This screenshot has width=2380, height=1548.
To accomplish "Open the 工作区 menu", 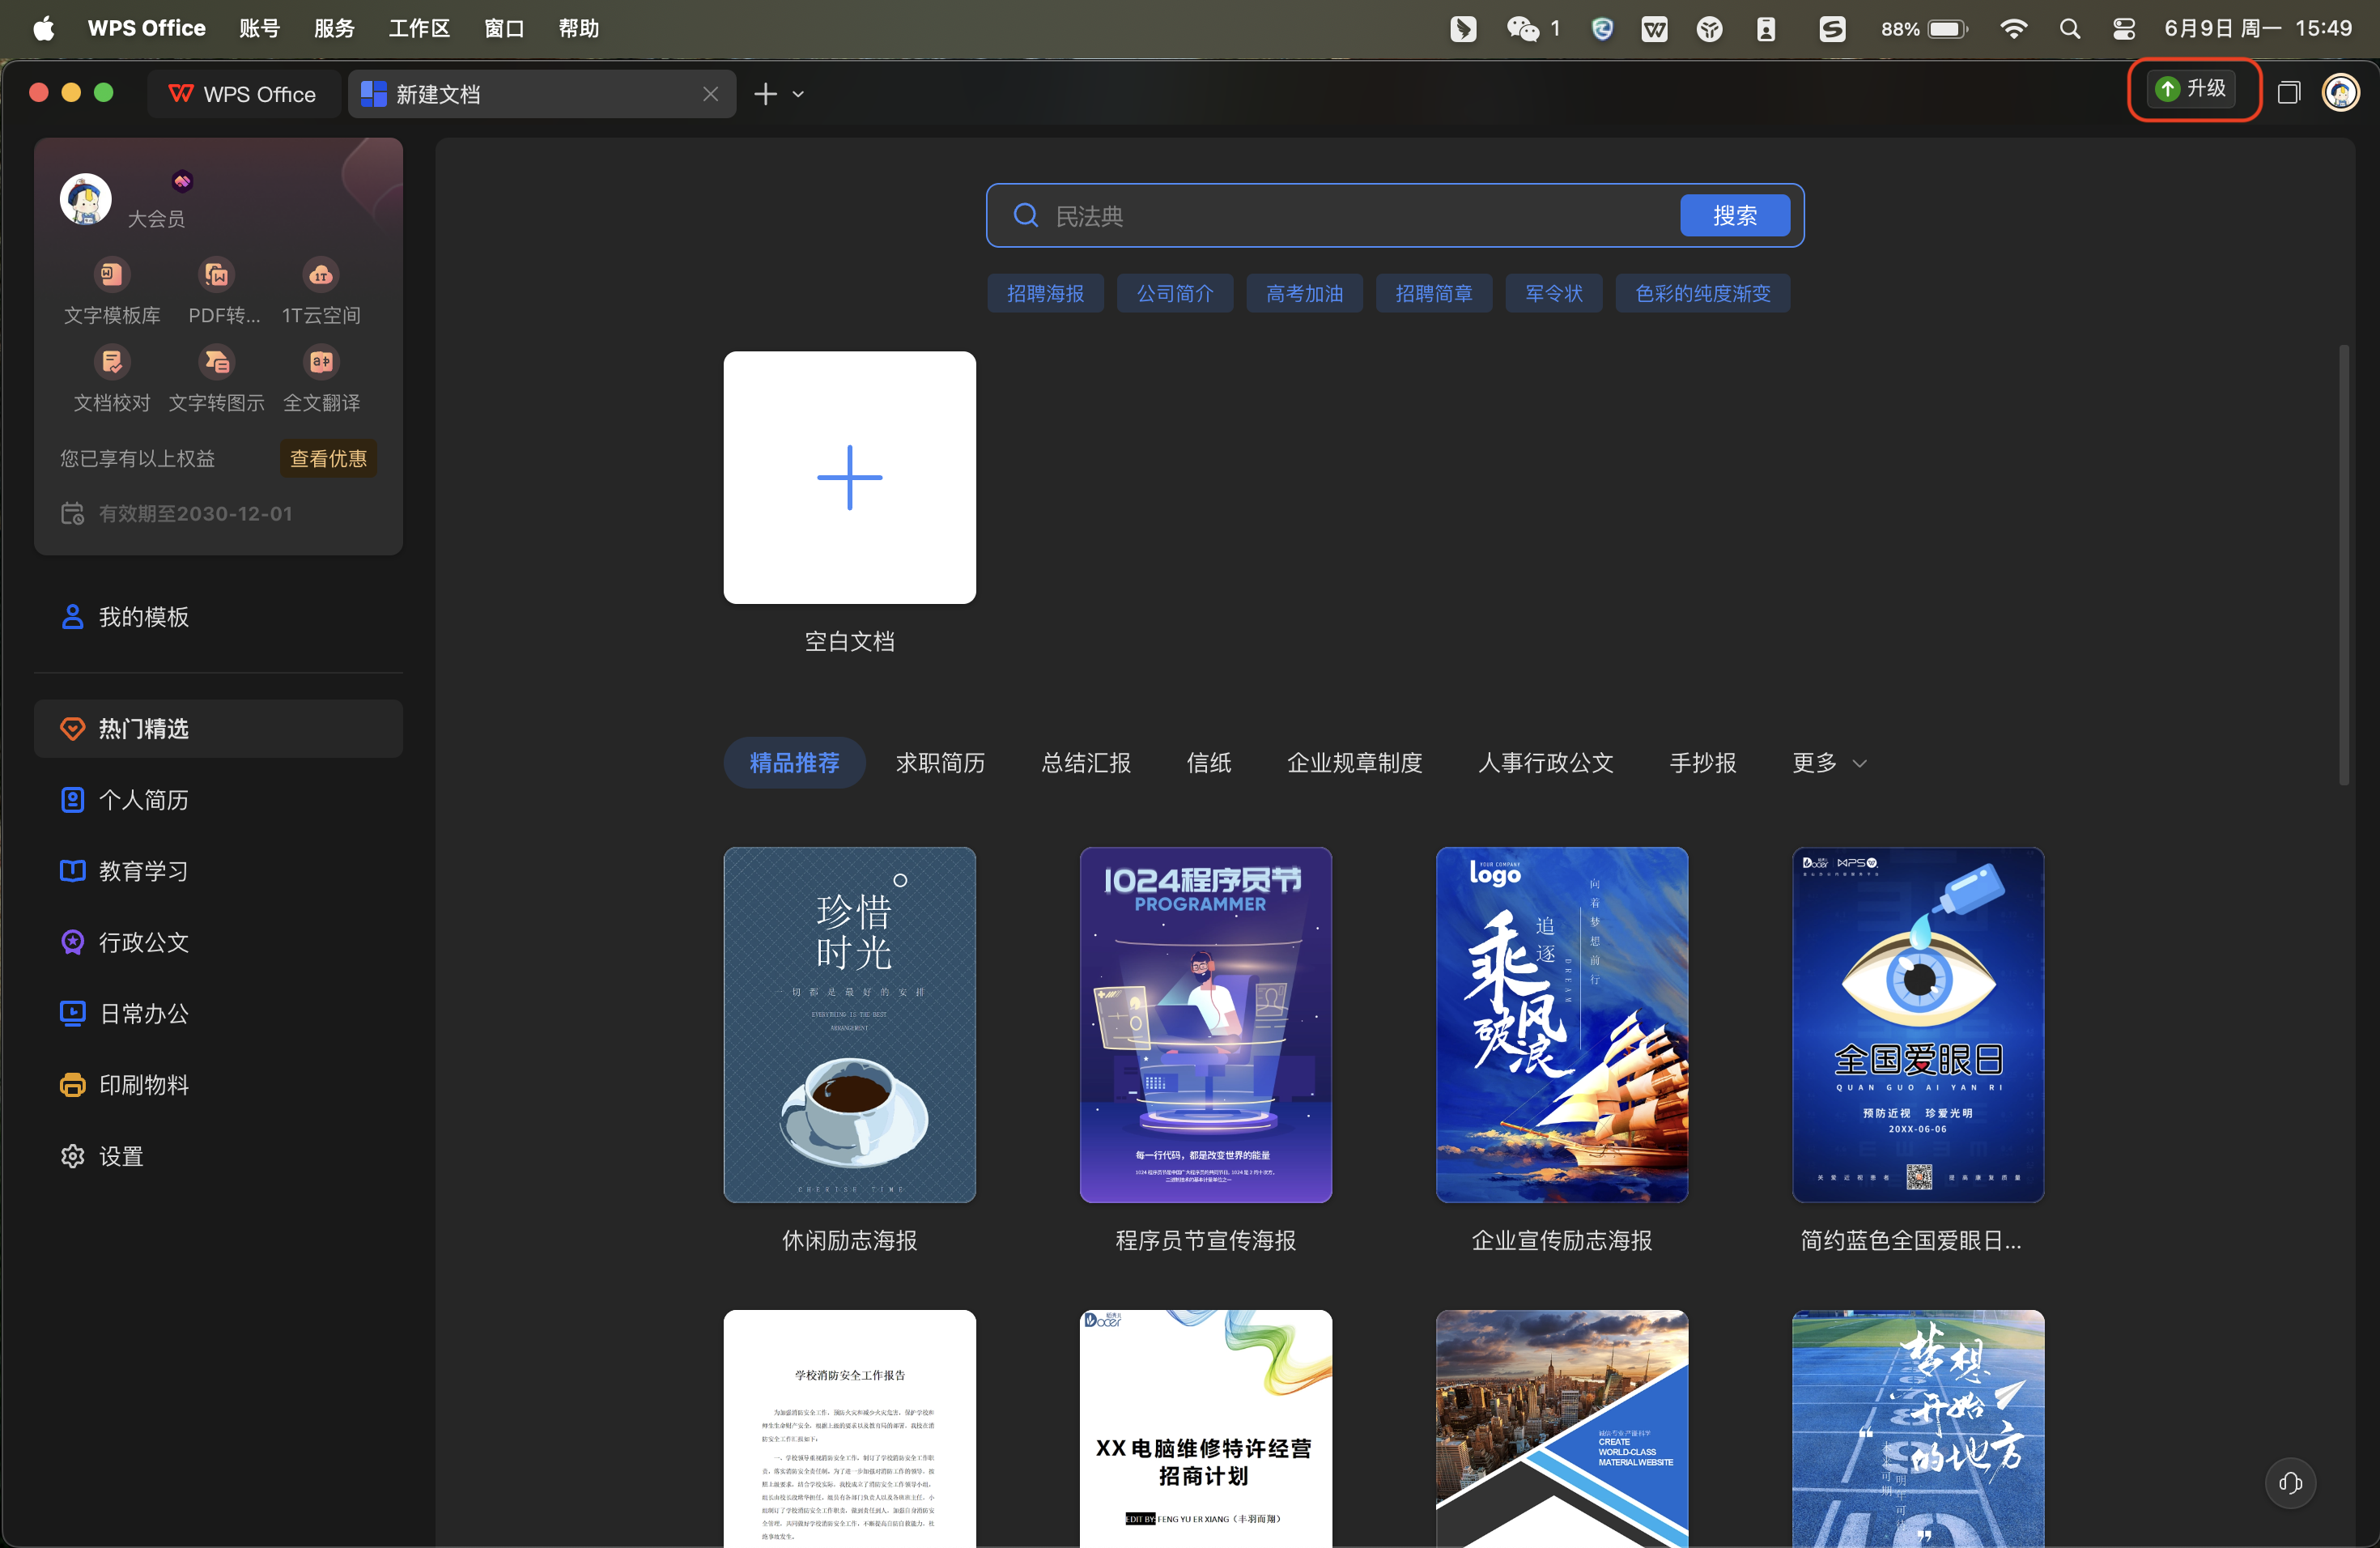I will click(x=419, y=28).
